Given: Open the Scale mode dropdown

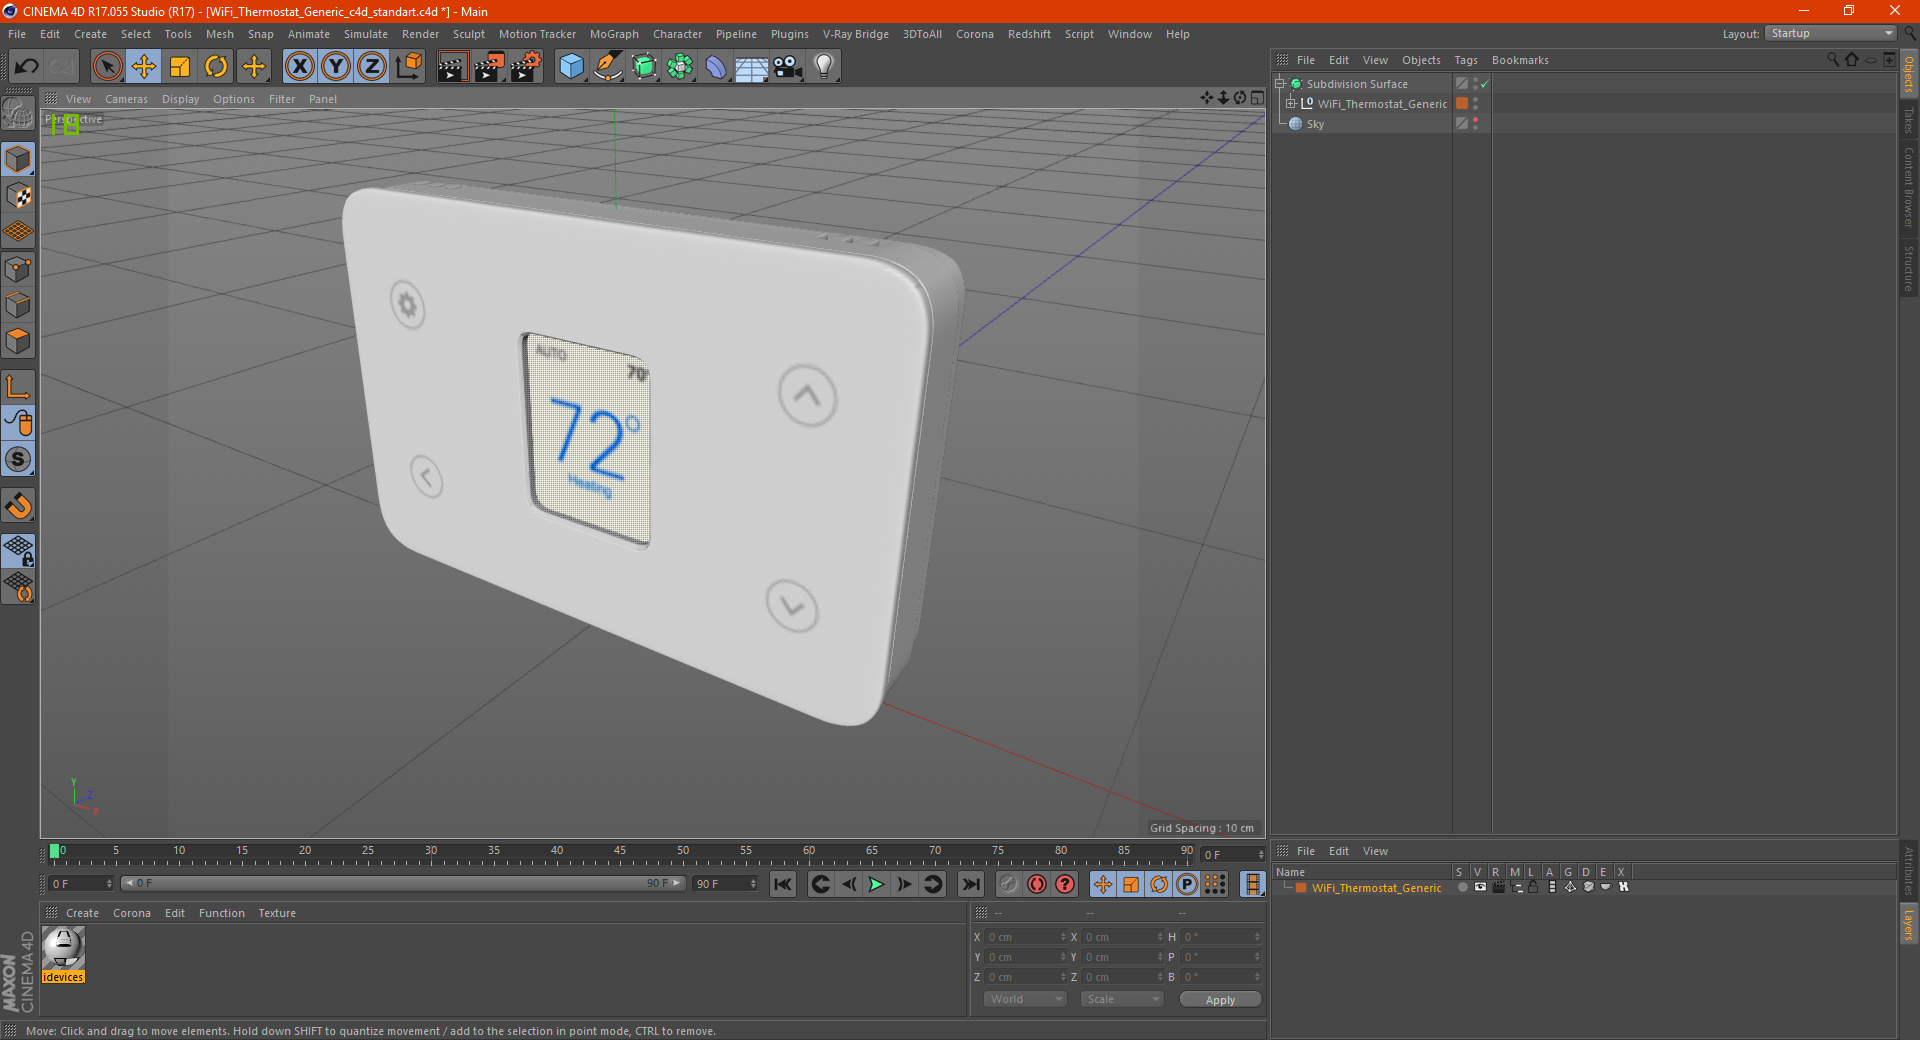Looking at the screenshot, I should 1122,999.
